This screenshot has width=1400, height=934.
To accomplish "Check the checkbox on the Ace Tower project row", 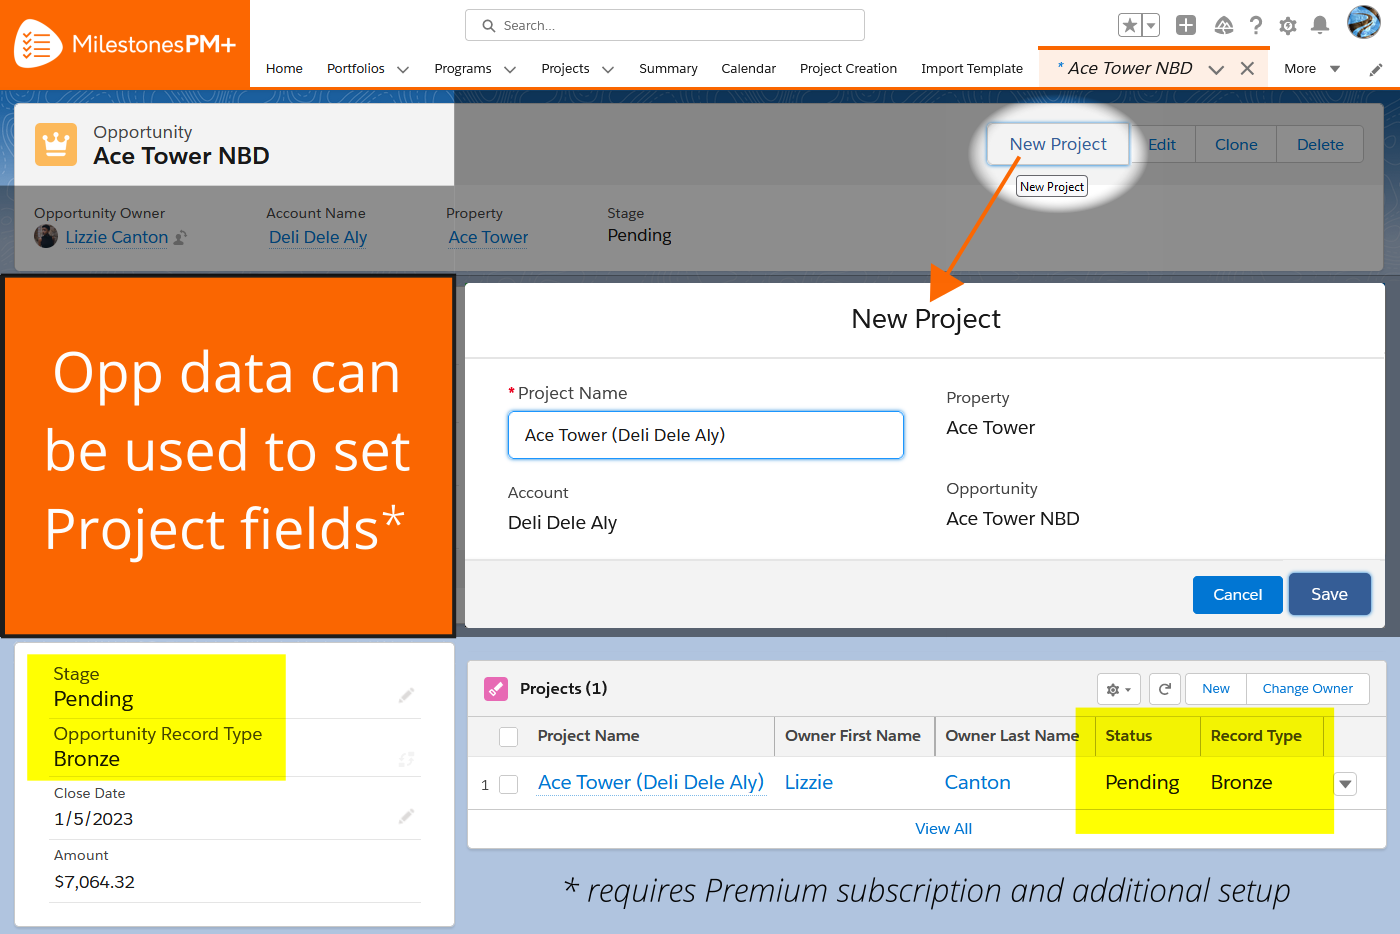I will tap(508, 784).
